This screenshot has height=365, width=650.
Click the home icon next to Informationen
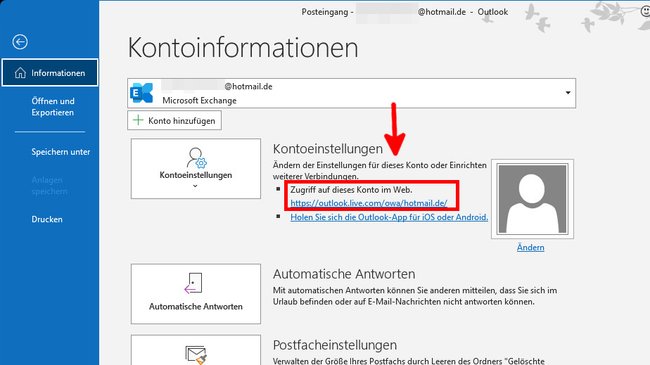point(20,73)
